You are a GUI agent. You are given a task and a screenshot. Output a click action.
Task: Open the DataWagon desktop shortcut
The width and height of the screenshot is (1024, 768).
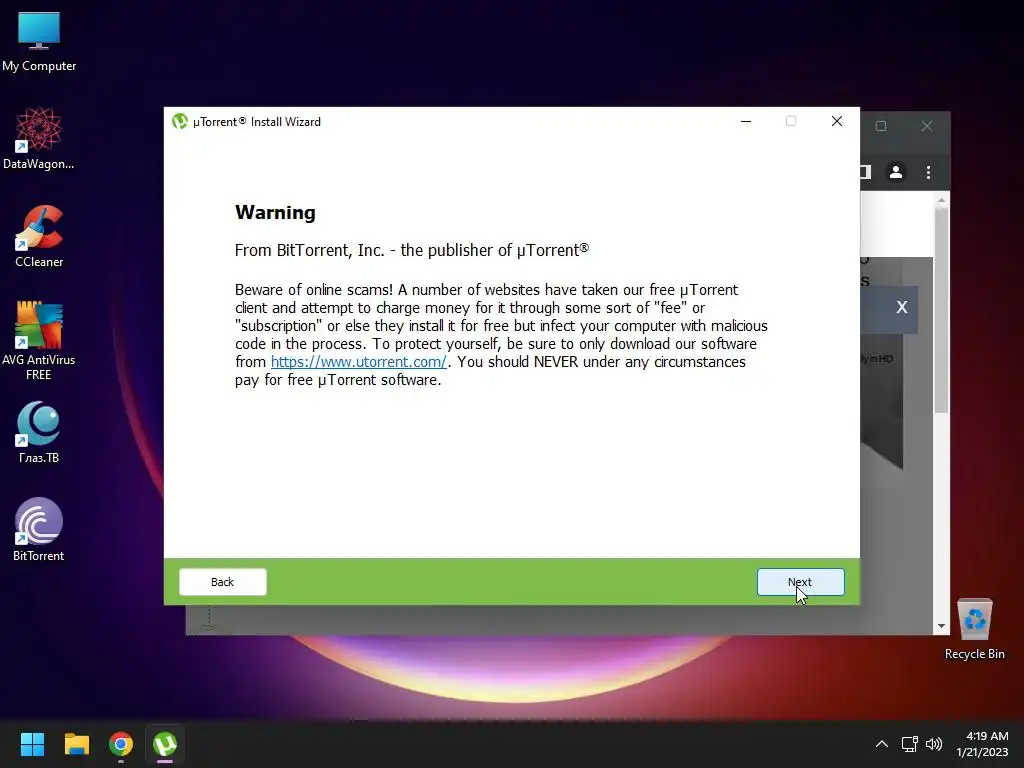[39, 139]
